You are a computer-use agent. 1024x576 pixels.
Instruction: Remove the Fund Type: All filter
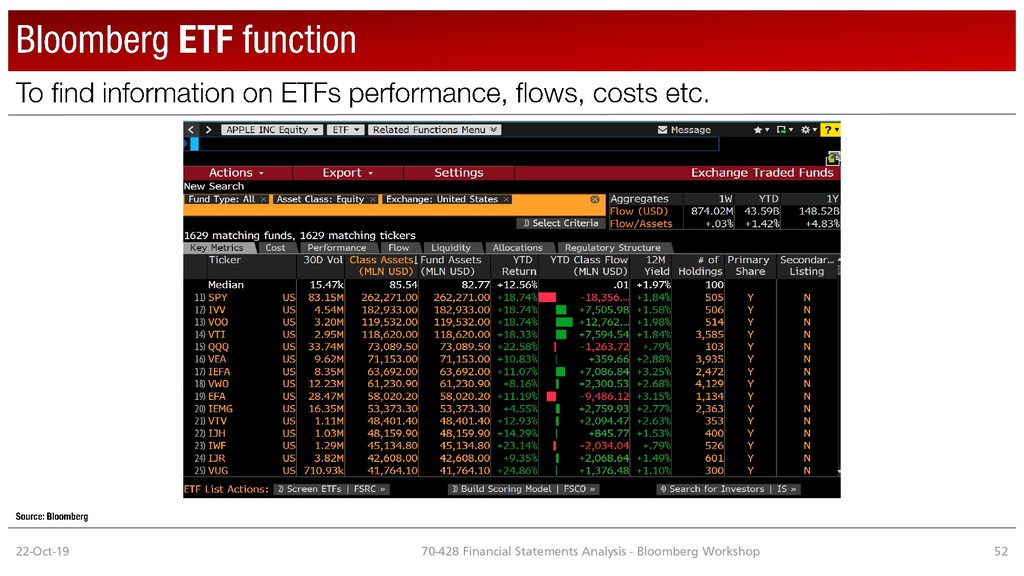(x=263, y=199)
